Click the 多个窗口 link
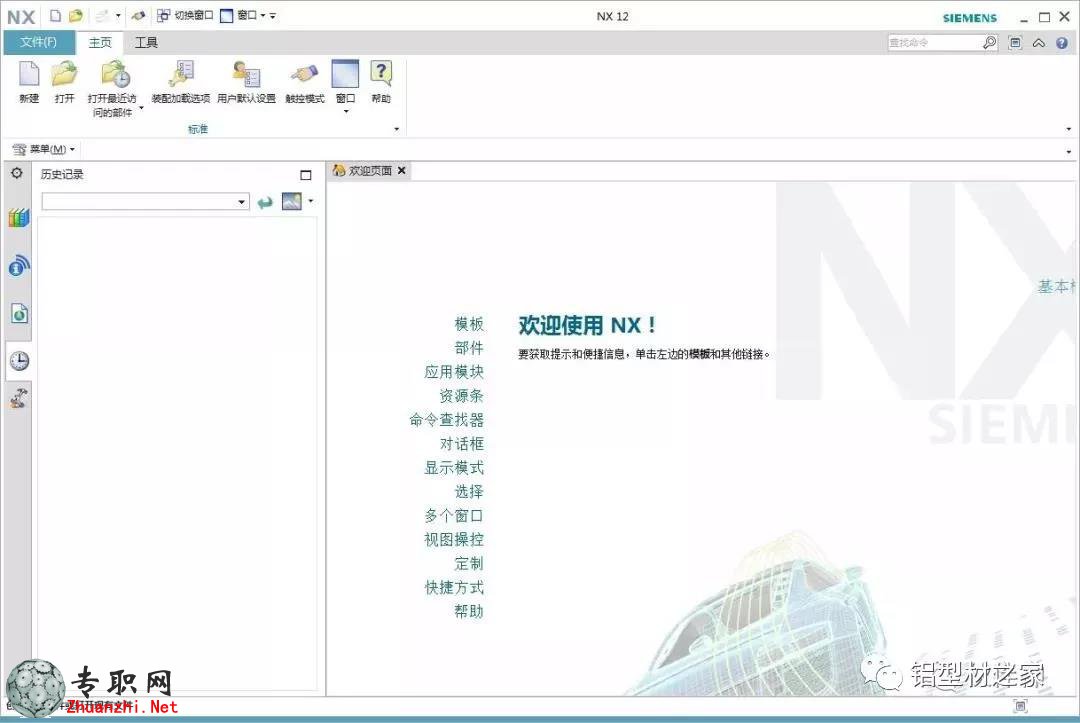The height and width of the screenshot is (723, 1080). coord(454,516)
